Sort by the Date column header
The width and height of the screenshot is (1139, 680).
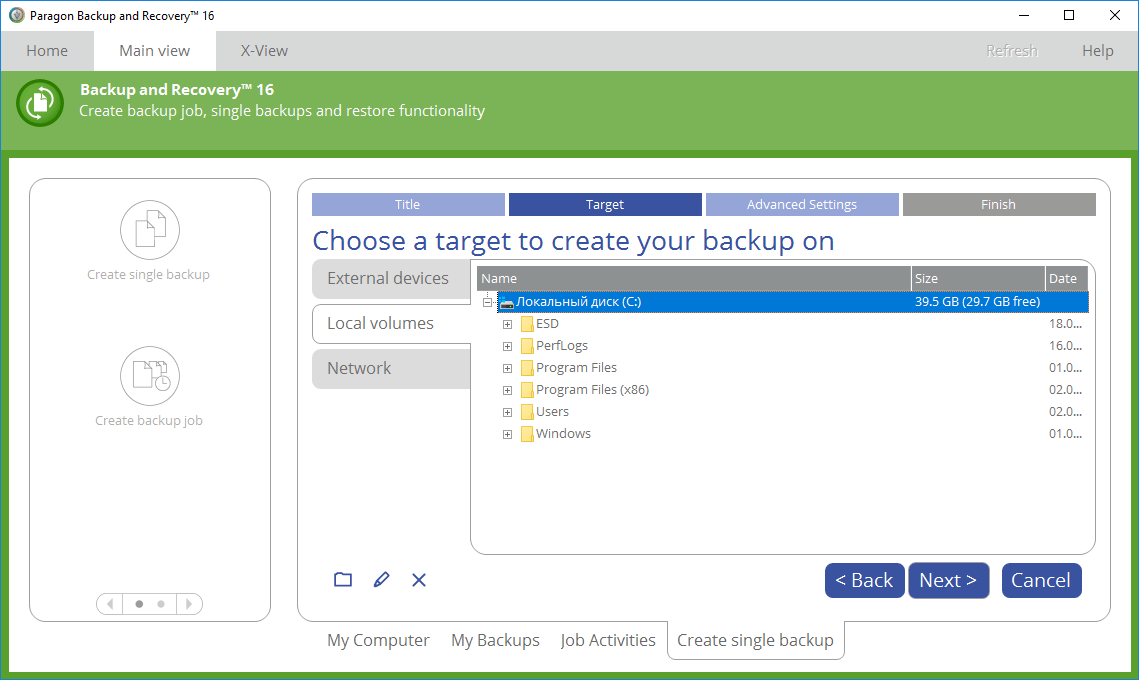pos(1066,279)
